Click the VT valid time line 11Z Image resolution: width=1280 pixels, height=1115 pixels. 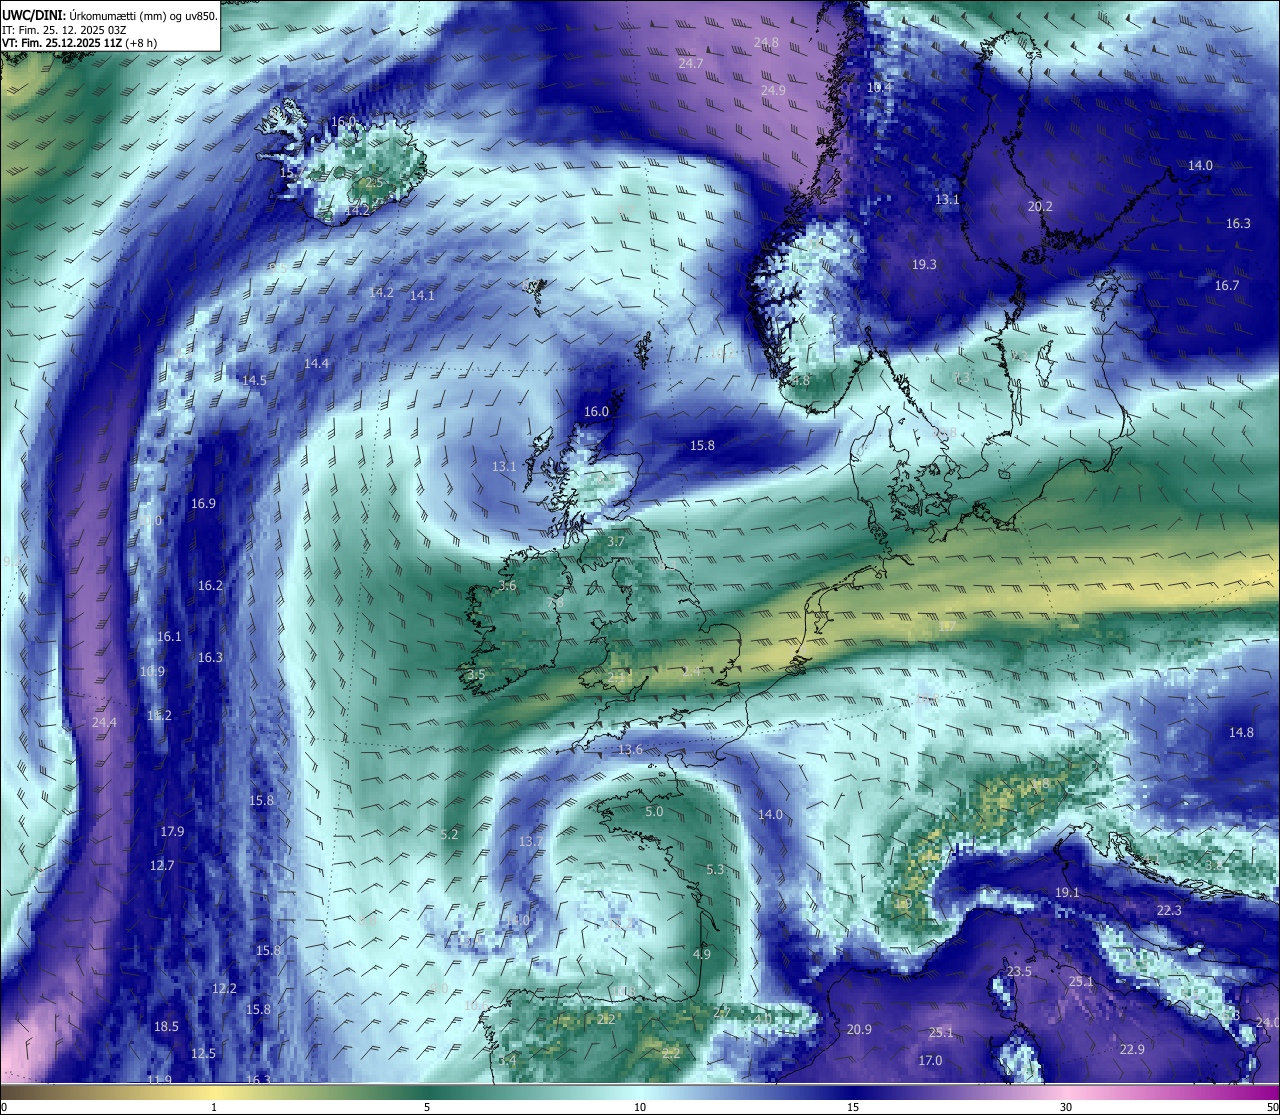(79, 43)
